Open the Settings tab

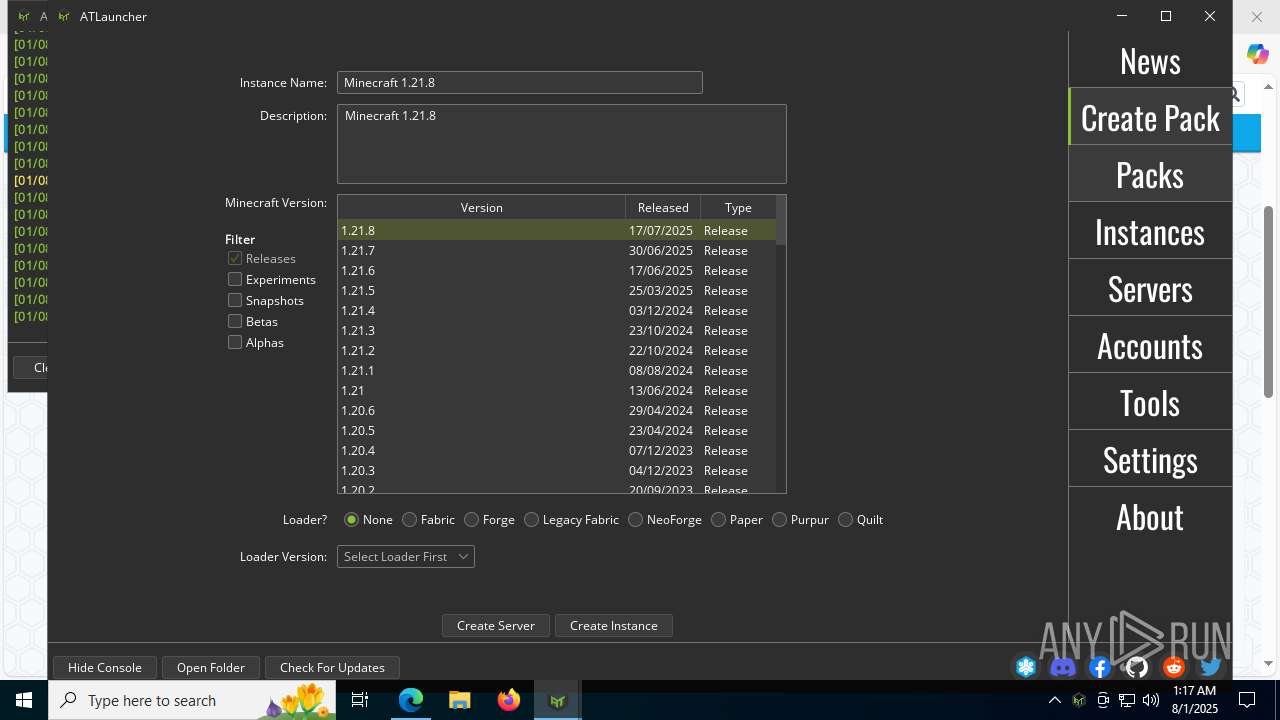(1150, 459)
